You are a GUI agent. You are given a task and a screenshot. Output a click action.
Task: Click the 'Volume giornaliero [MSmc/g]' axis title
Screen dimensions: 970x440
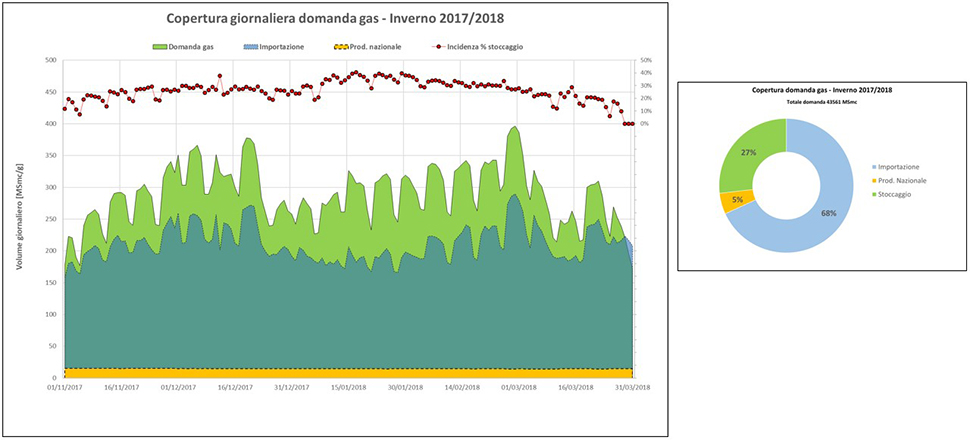pyautogui.click(x=19, y=219)
